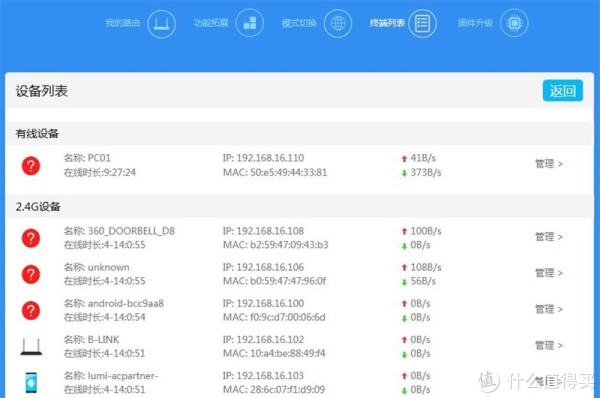600x398 pixels.
Task: Select IP: 192.168.16.106
Action: click(x=263, y=267)
